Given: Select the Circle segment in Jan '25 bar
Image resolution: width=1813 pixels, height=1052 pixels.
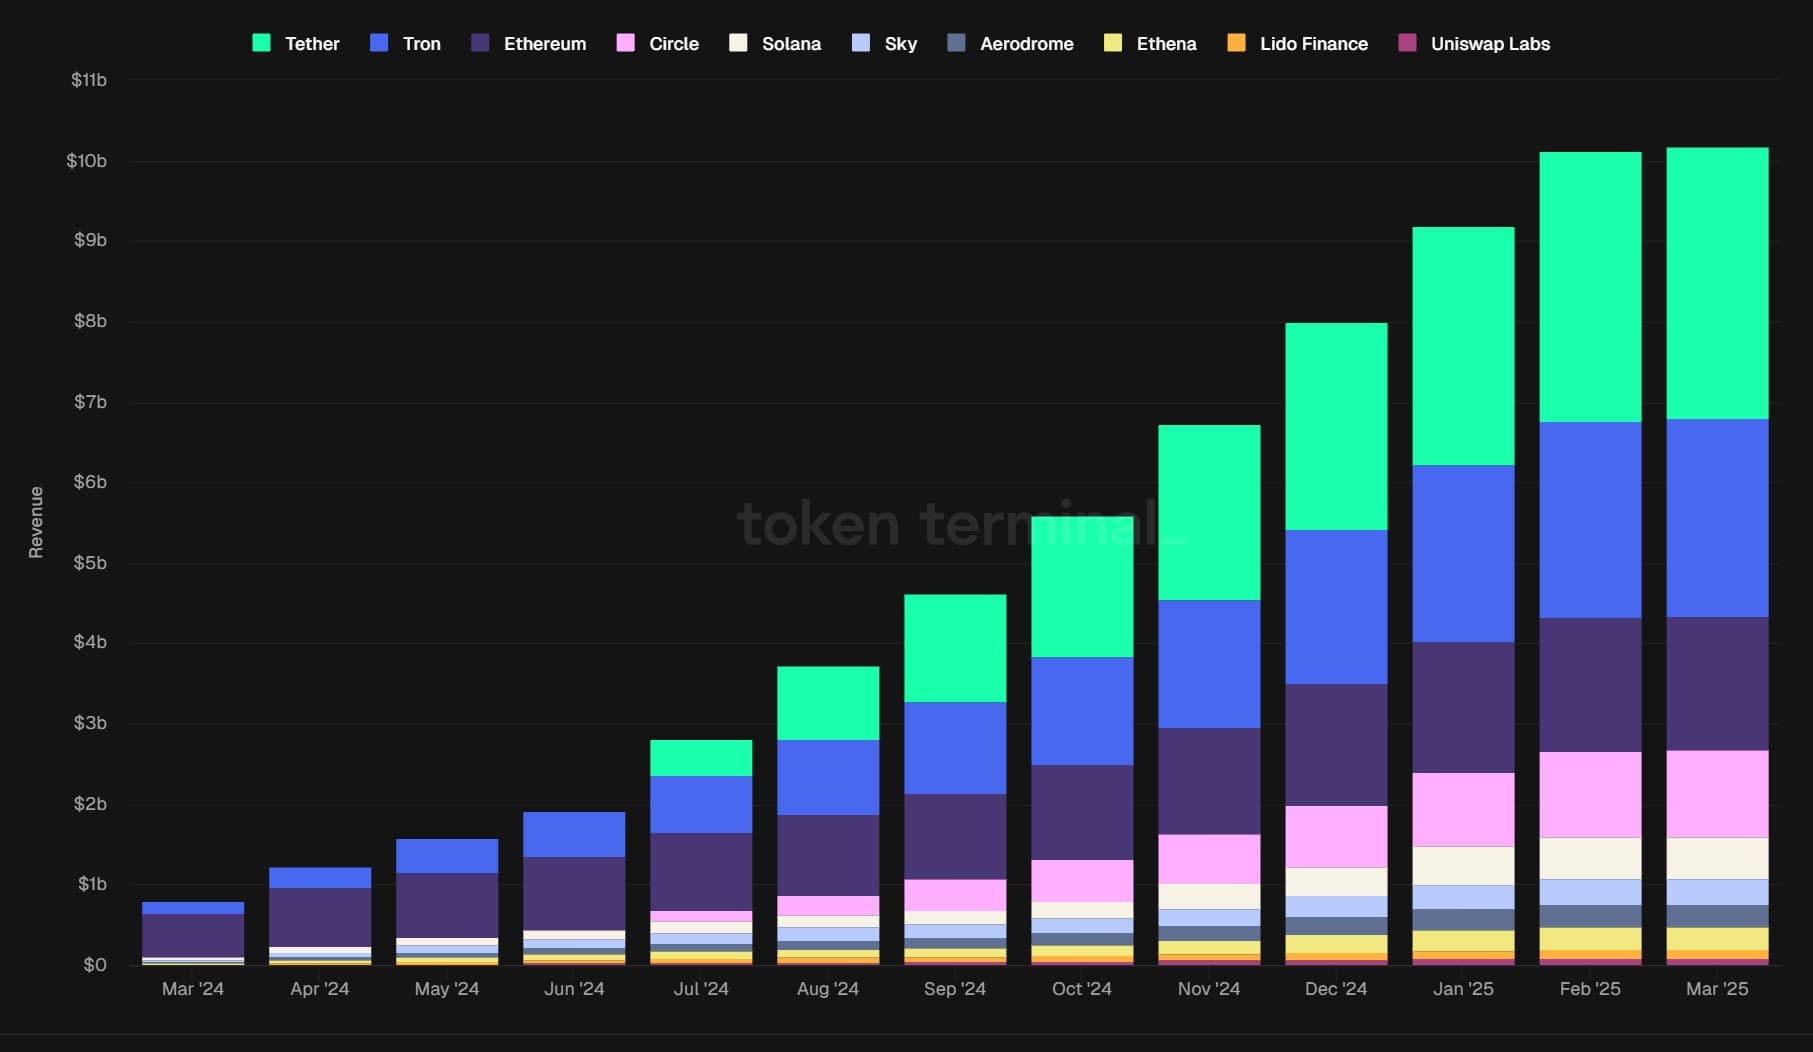Looking at the screenshot, I should coord(1463,810).
